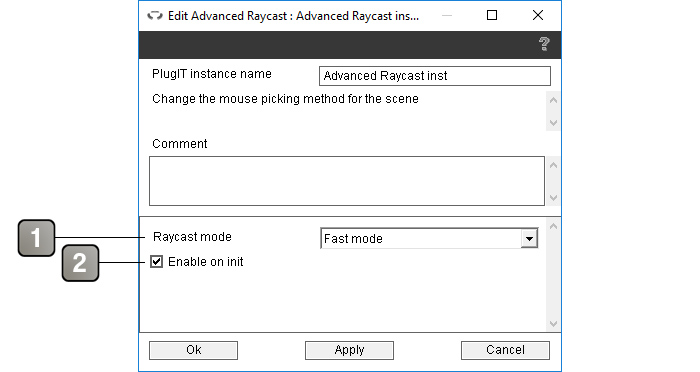Cancel the Advanced Raycast dialog
700x372 pixels.
pos(505,350)
